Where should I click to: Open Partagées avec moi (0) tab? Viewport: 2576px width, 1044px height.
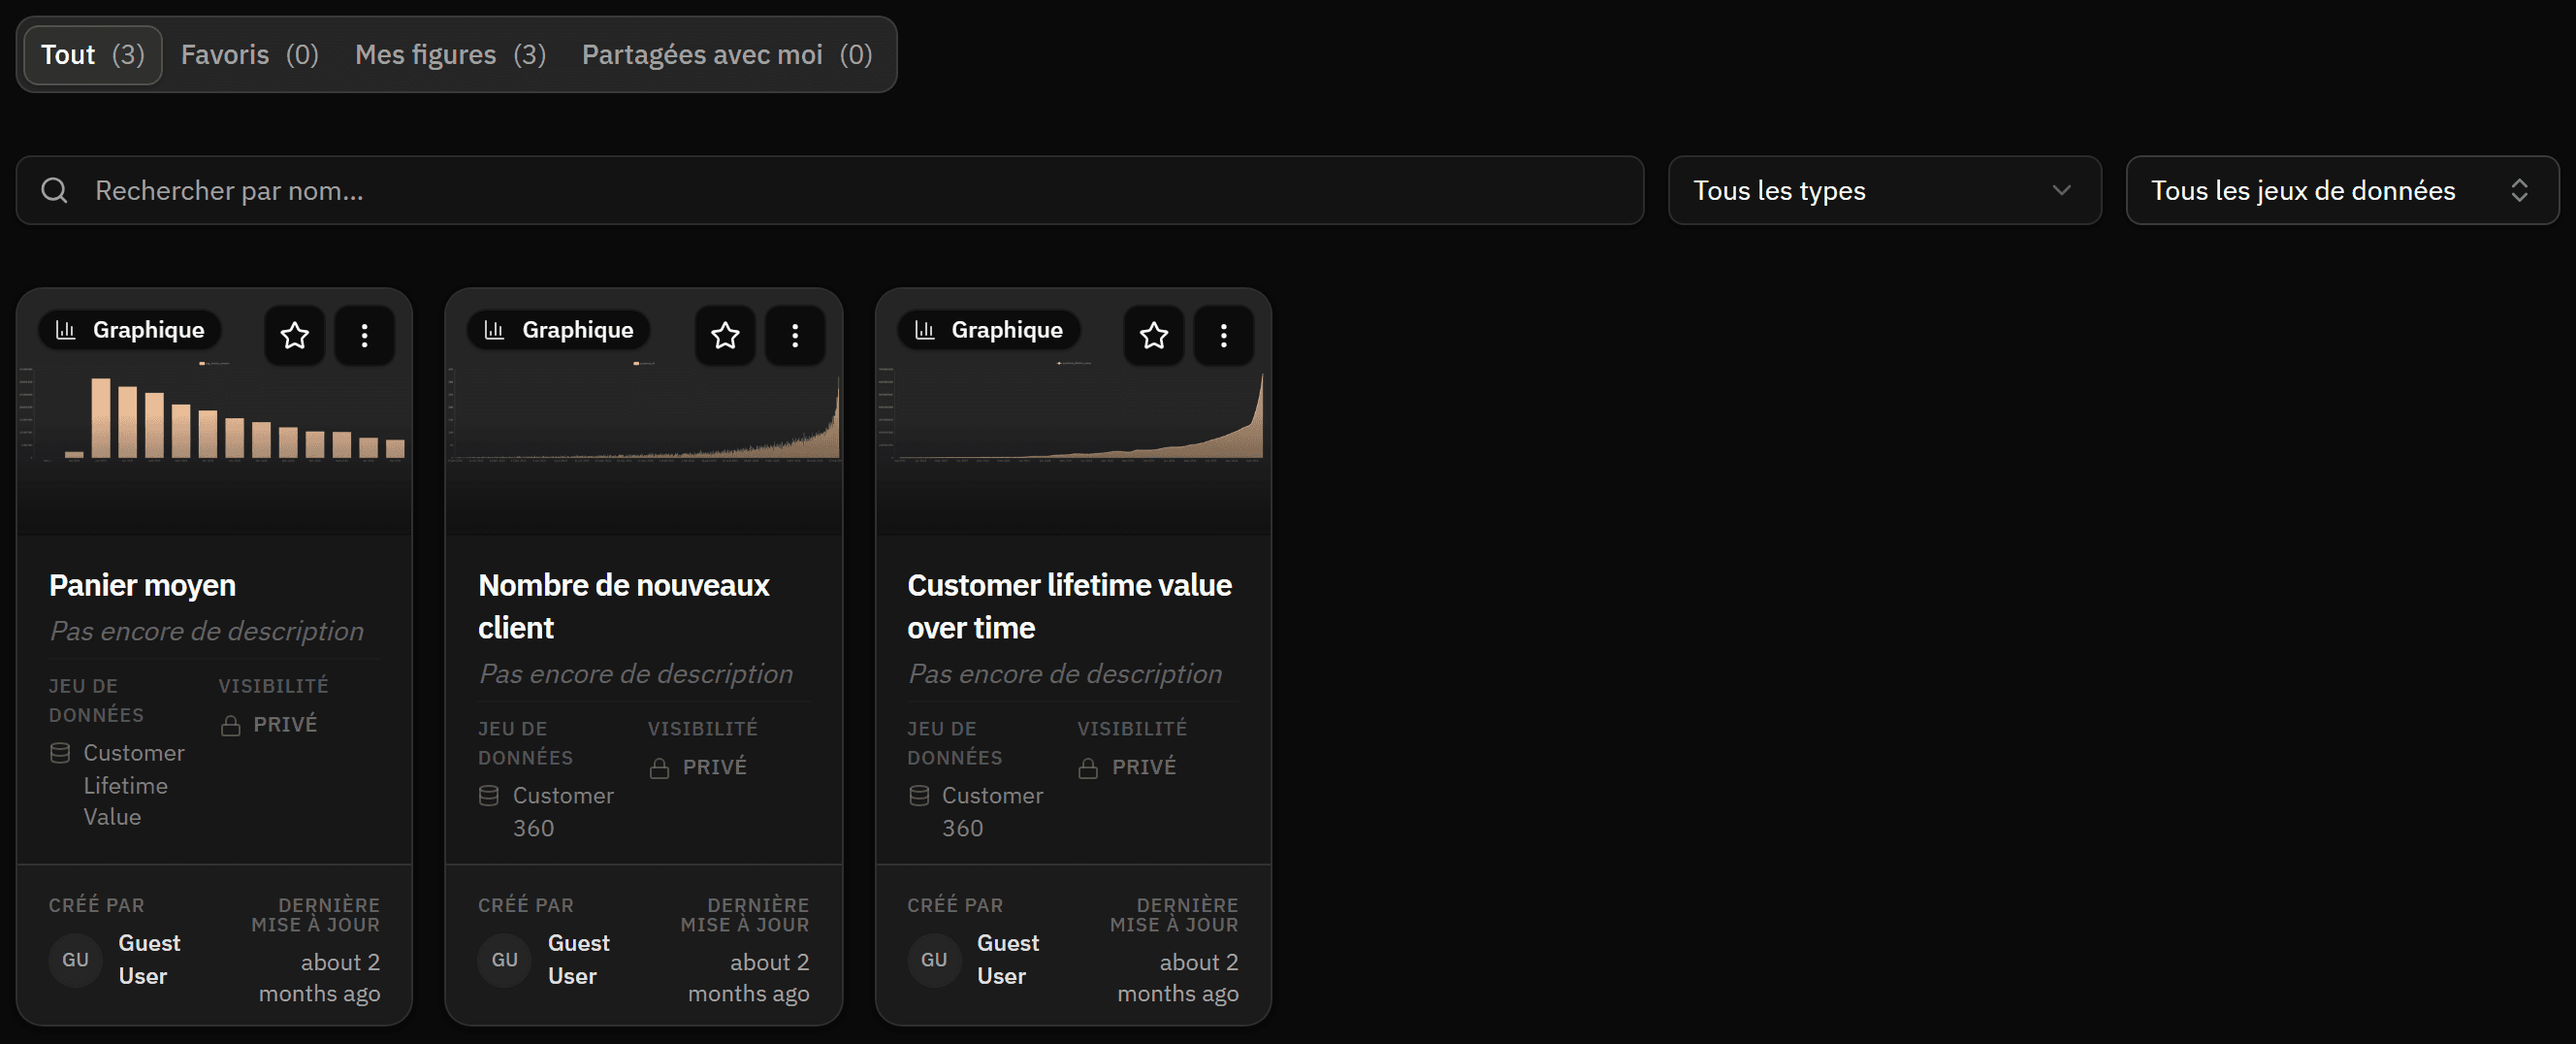728,55
